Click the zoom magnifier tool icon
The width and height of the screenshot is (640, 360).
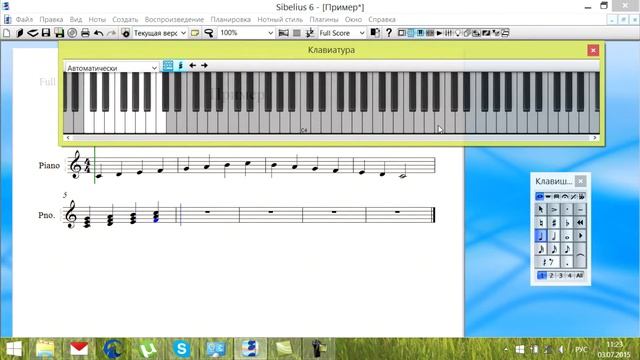(209, 33)
